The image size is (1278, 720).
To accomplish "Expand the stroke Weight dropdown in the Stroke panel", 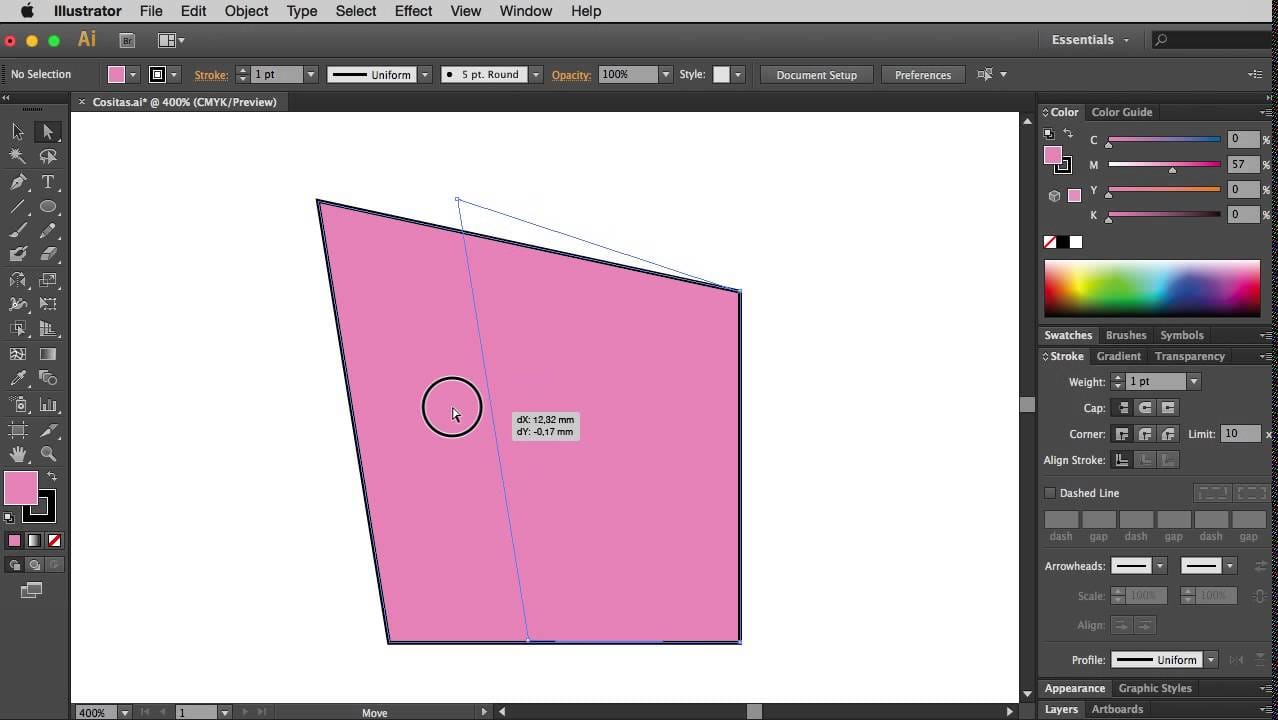I will pos(1193,382).
